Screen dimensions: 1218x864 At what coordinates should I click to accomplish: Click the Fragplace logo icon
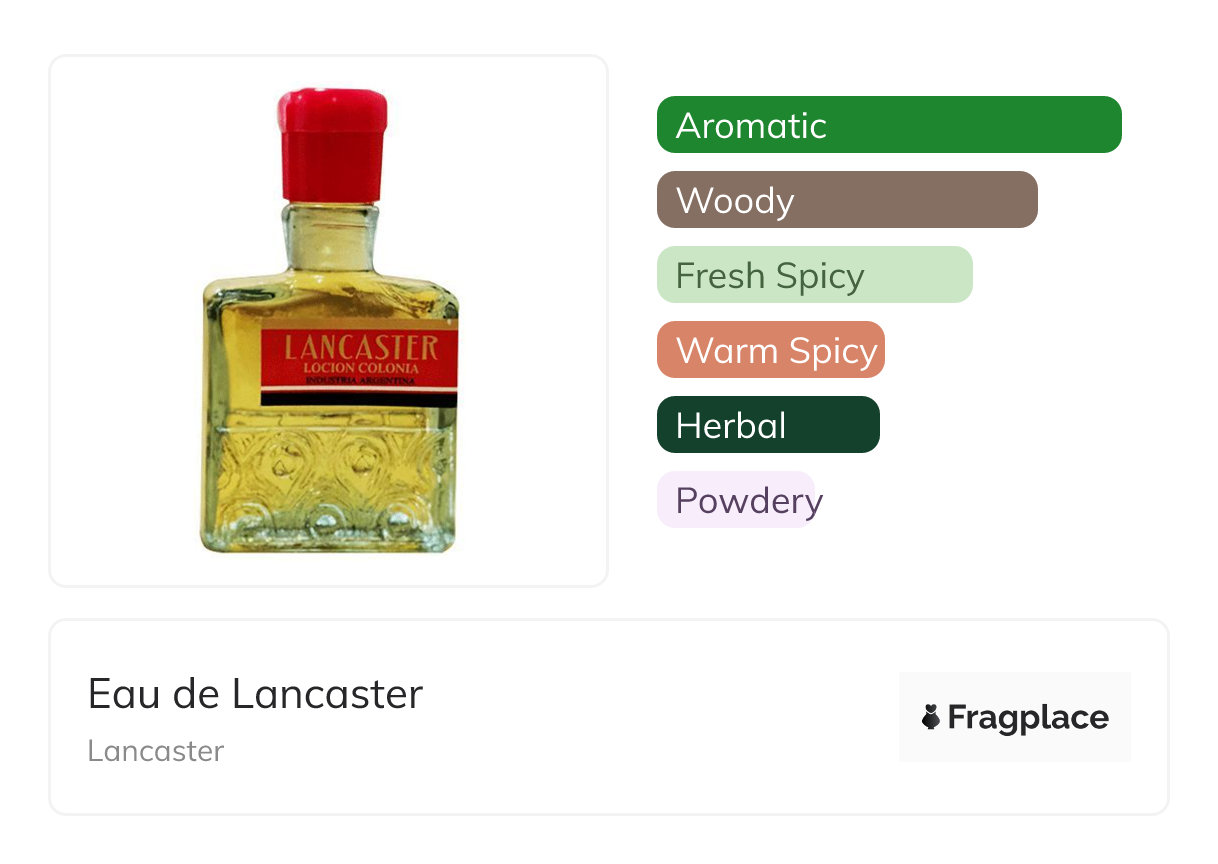point(931,717)
